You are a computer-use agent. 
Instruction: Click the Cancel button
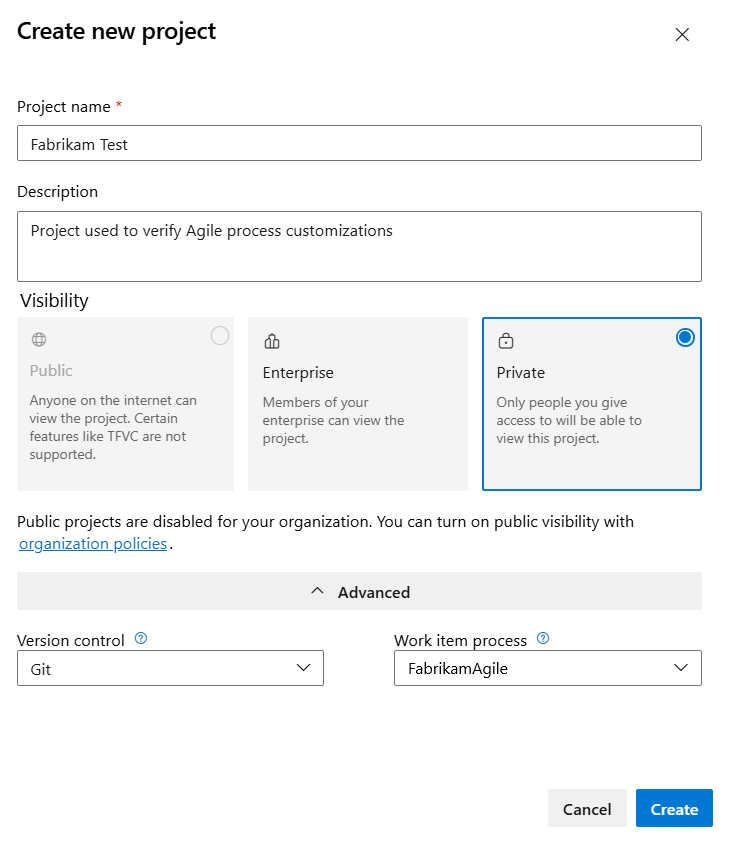point(587,808)
